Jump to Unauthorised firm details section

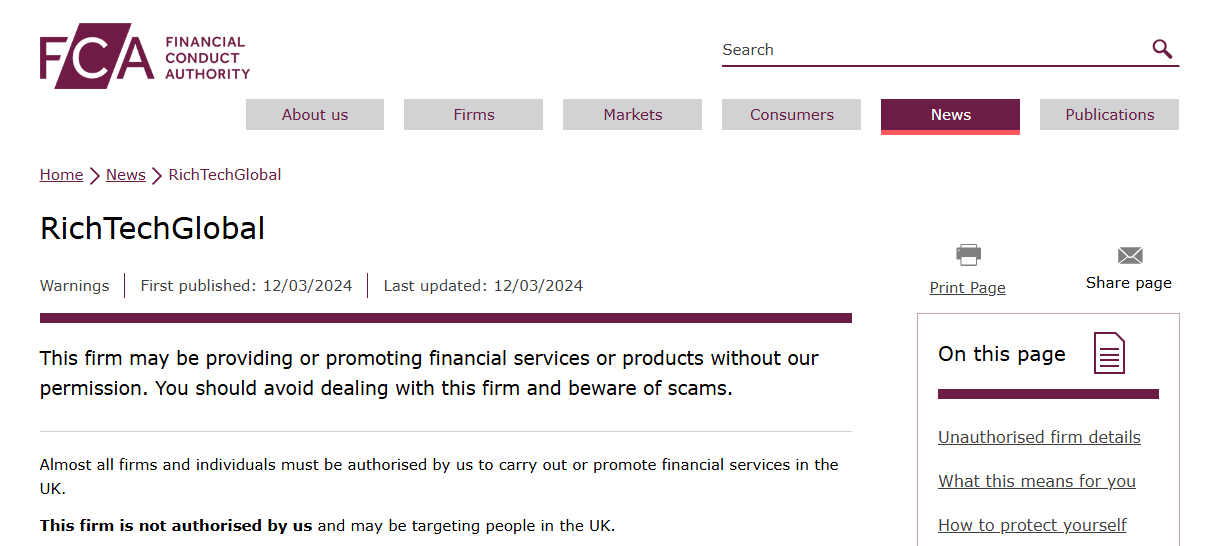(1039, 437)
